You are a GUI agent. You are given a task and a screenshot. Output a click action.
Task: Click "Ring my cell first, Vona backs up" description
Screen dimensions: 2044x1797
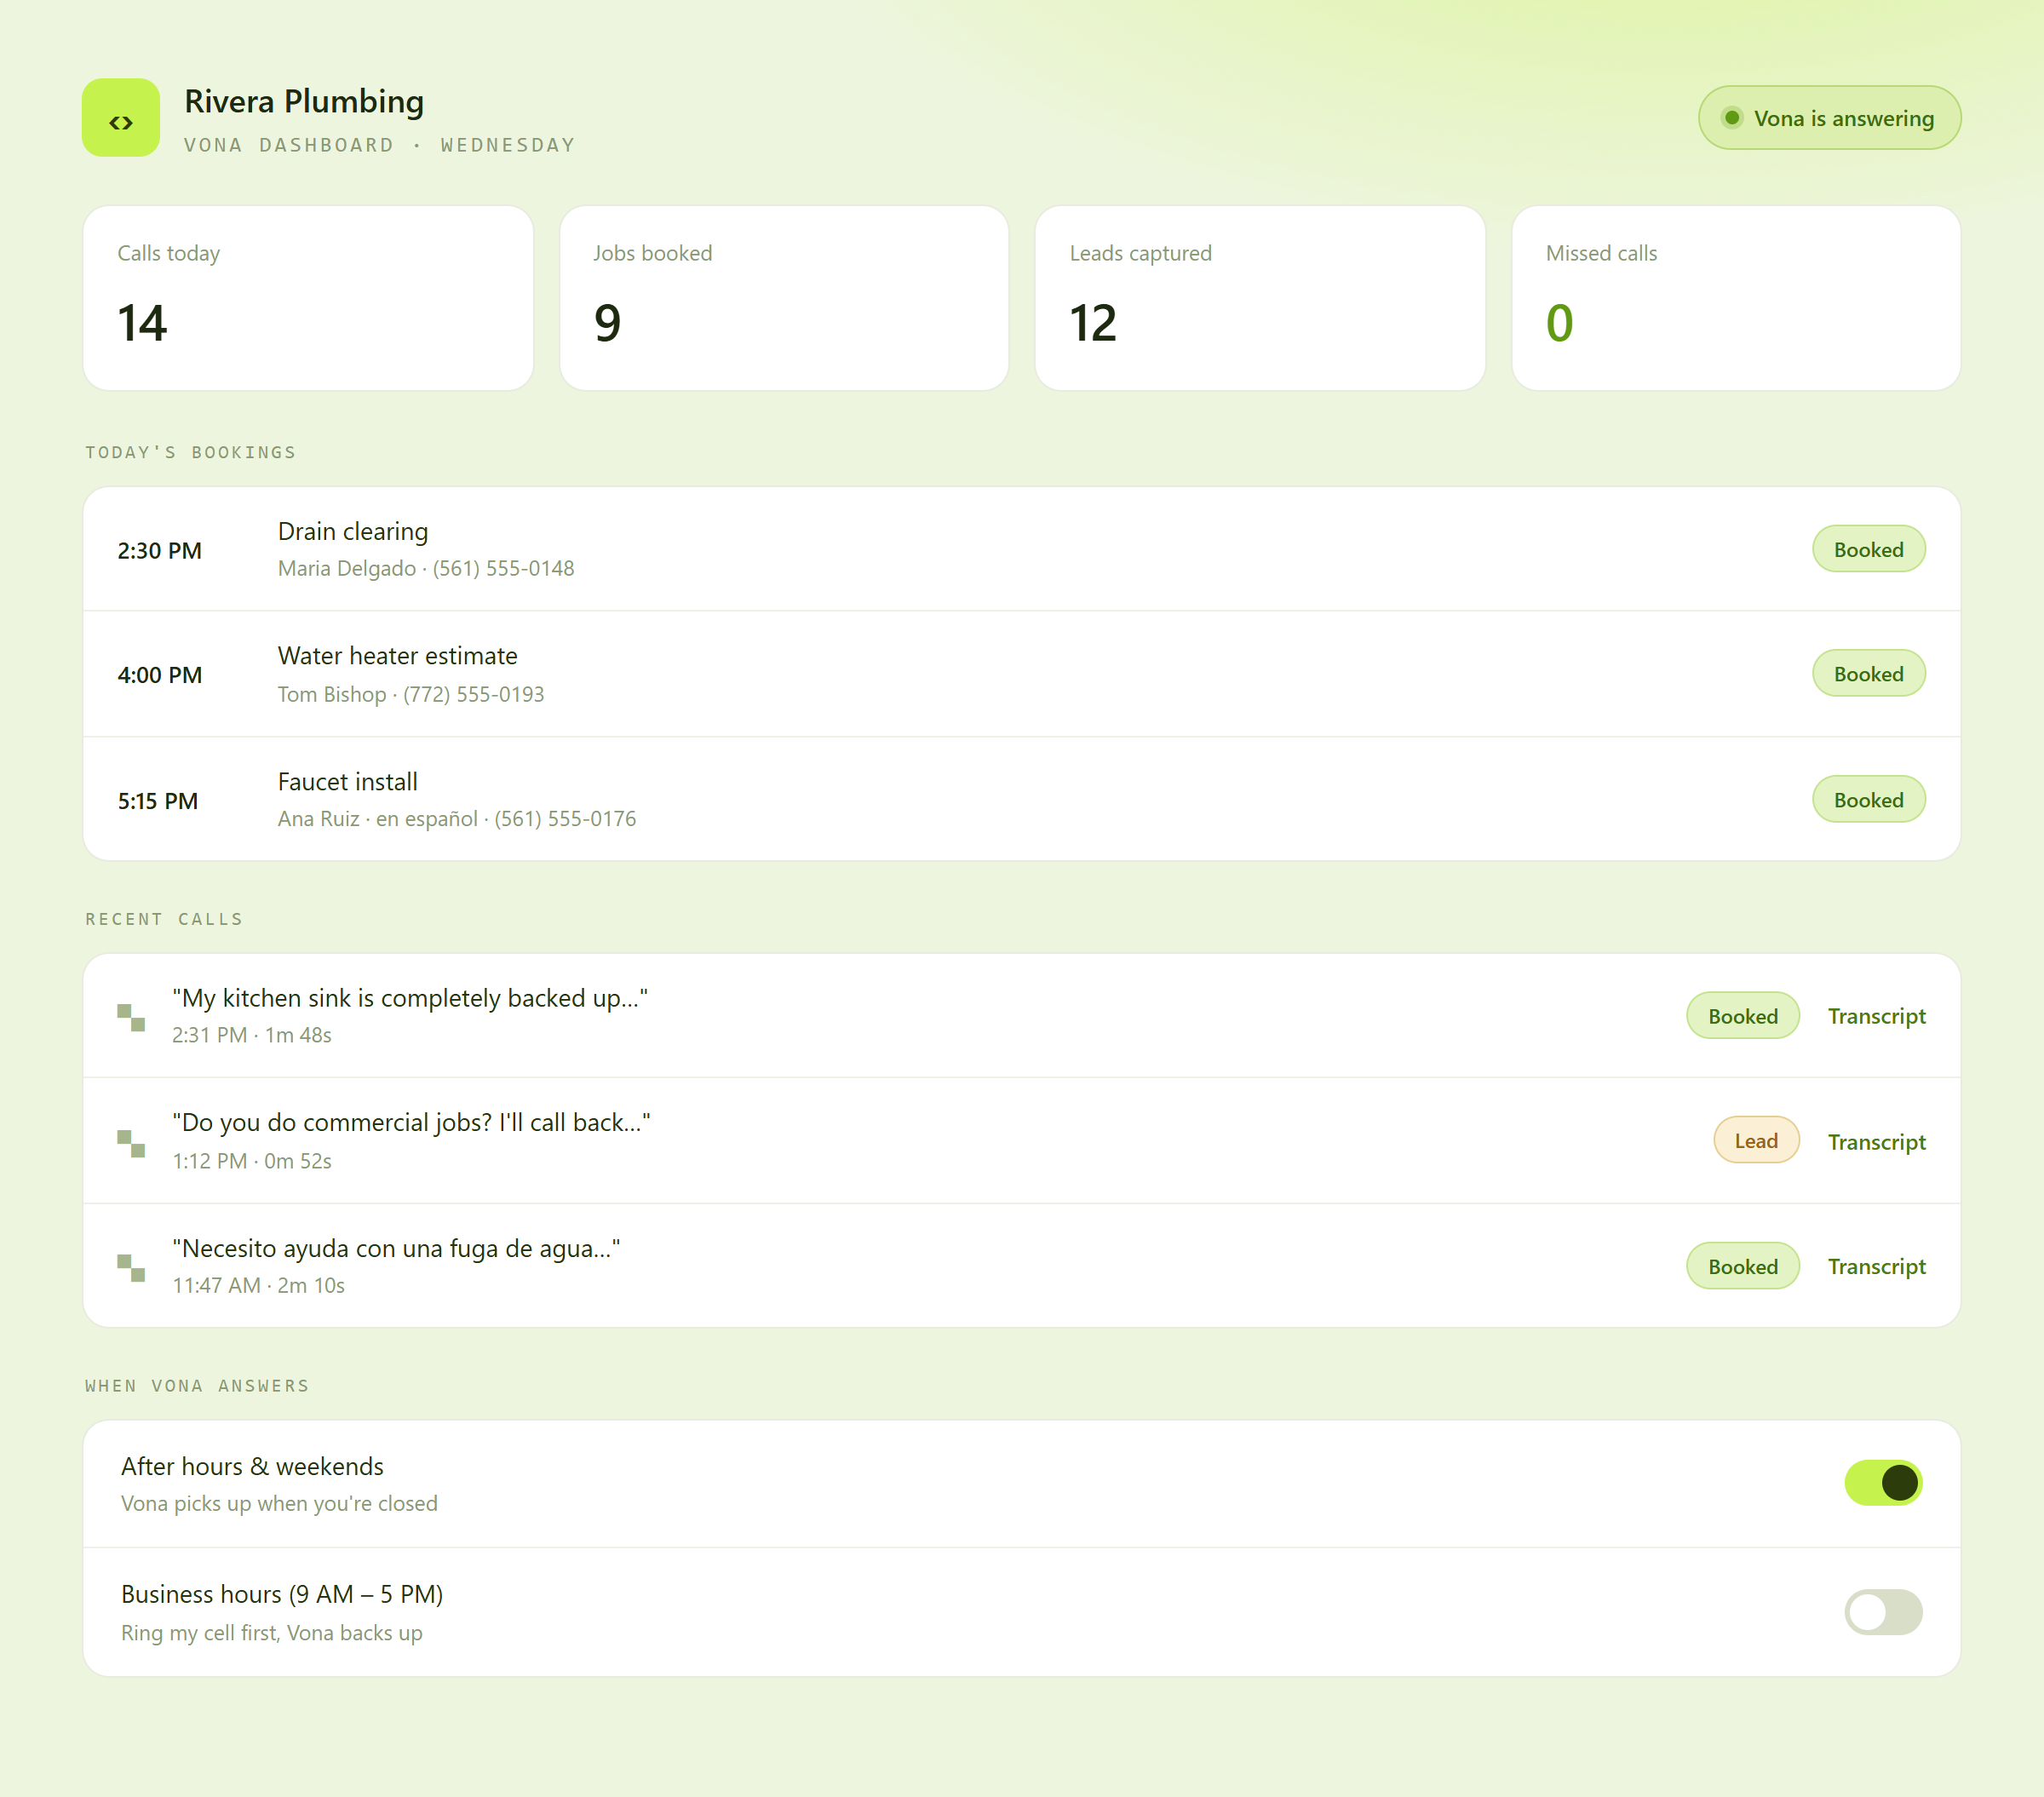[x=272, y=1633]
